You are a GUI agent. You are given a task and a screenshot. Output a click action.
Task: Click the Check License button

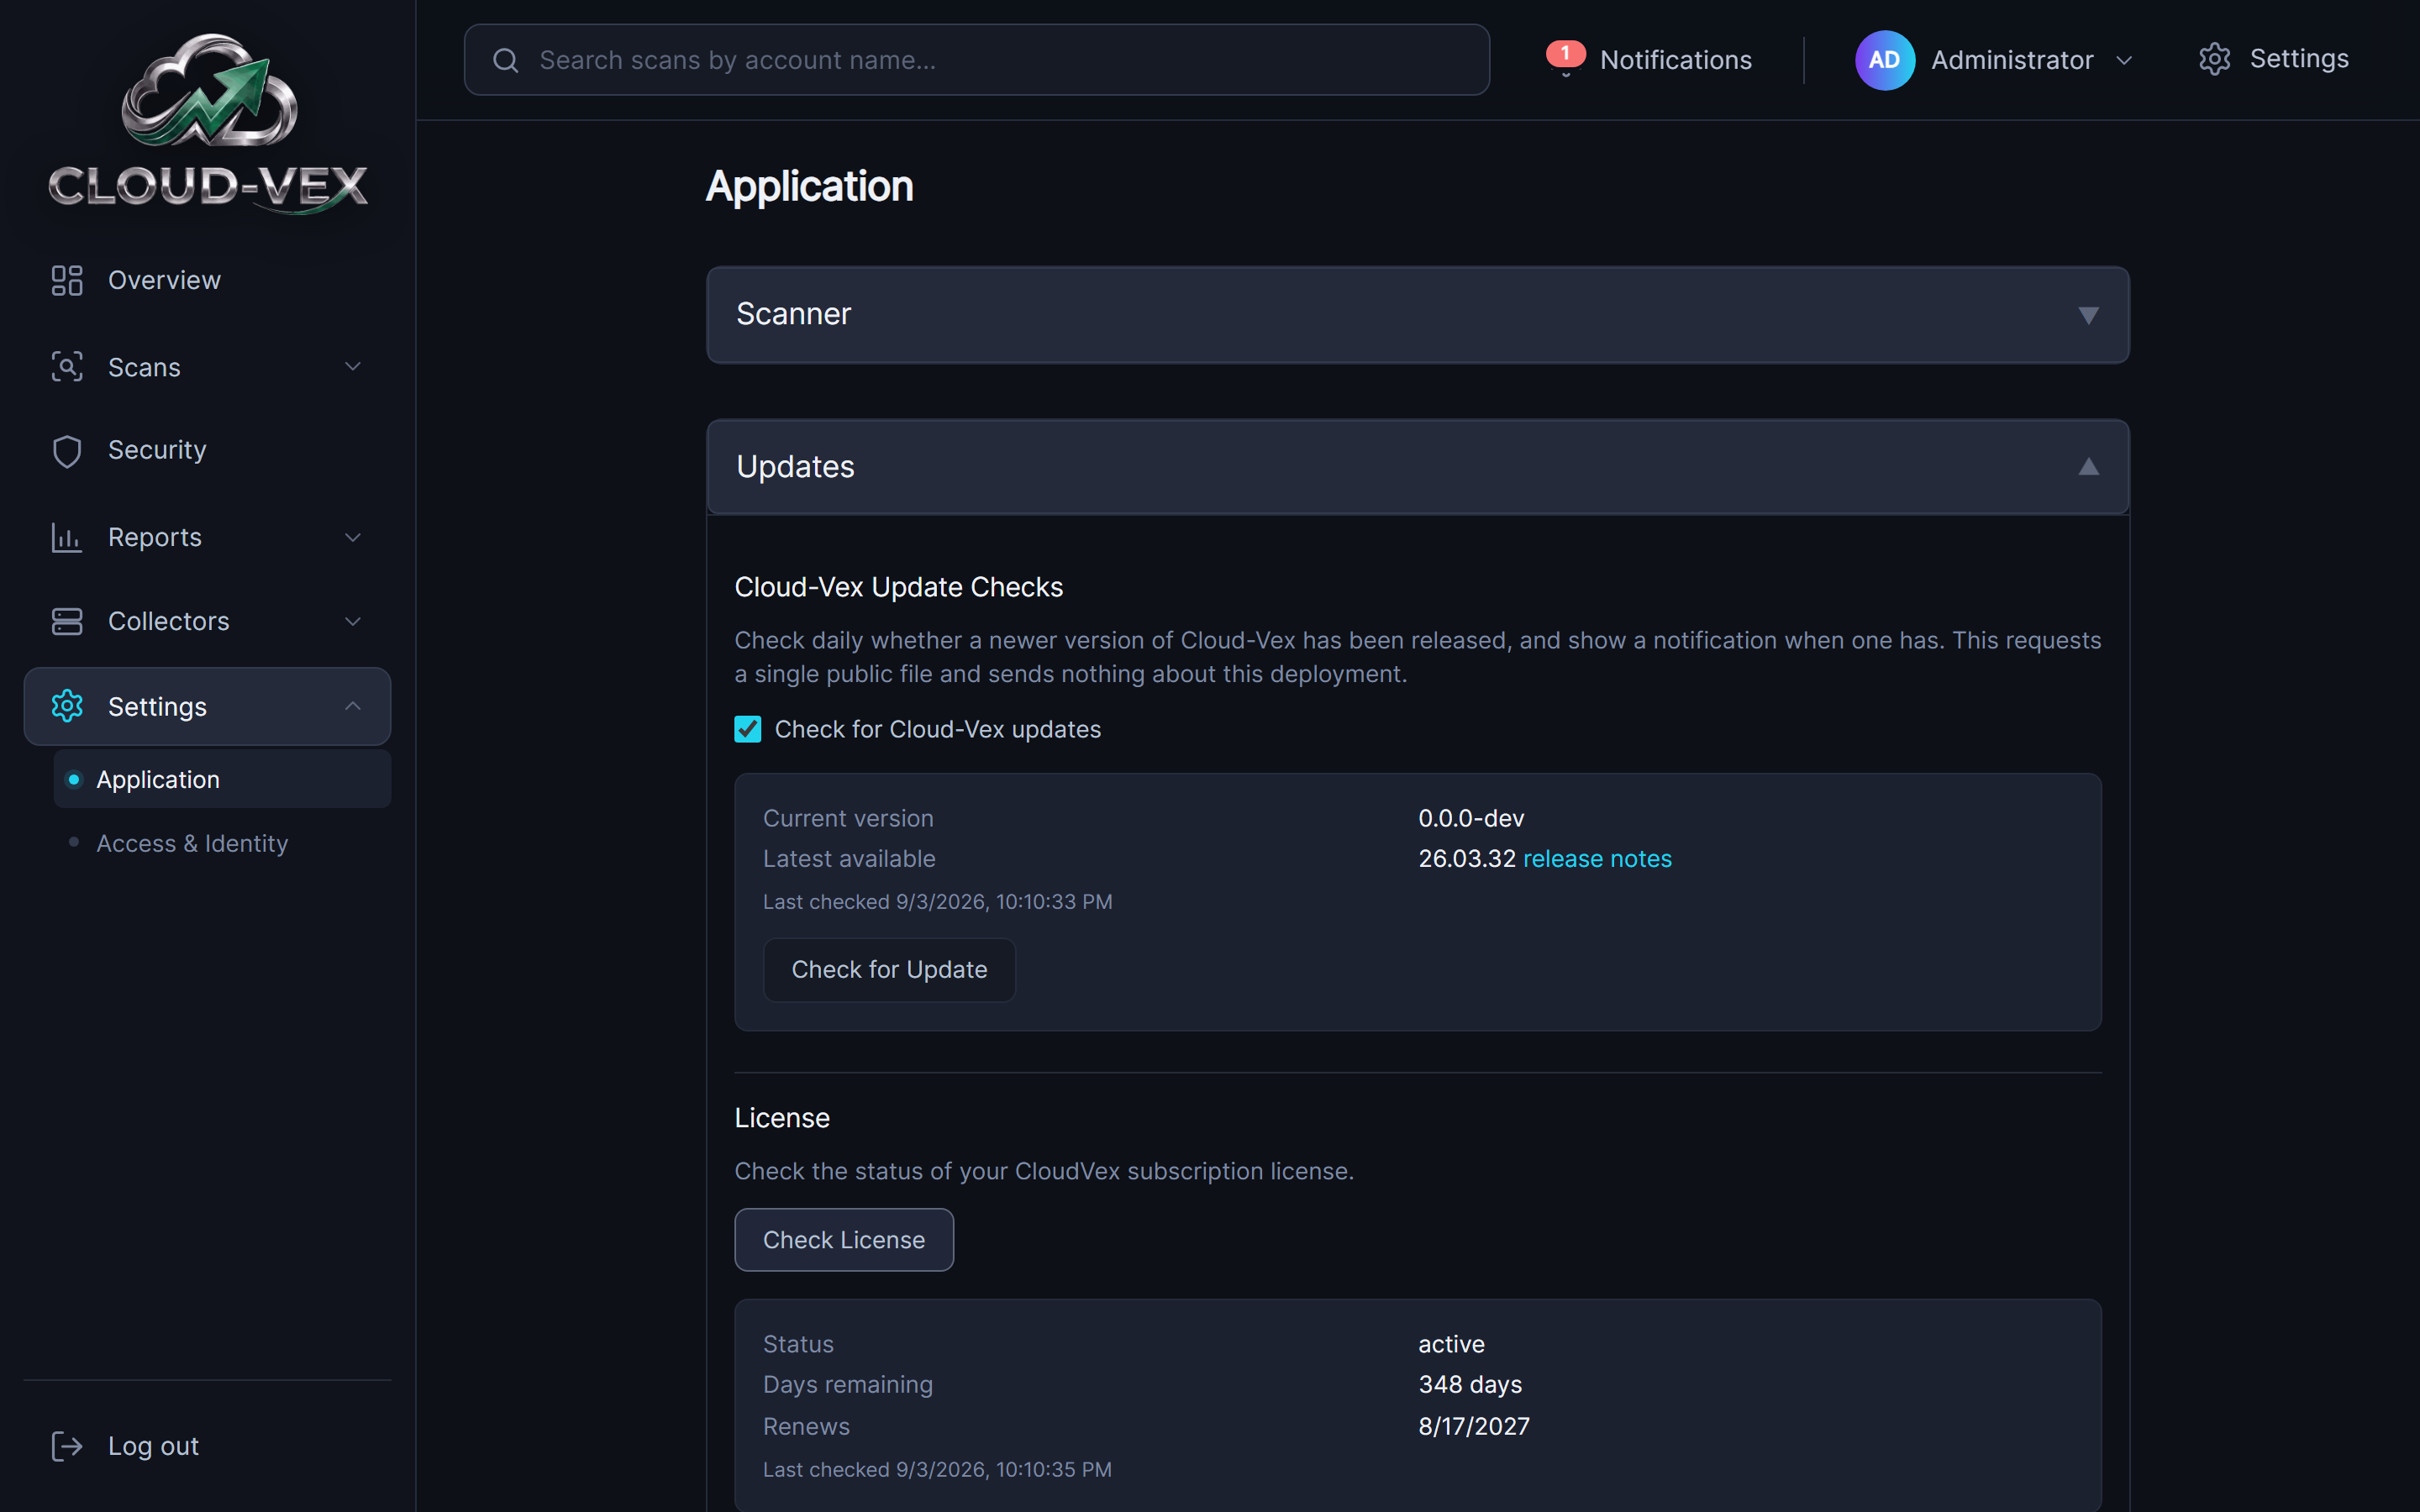pos(844,1239)
